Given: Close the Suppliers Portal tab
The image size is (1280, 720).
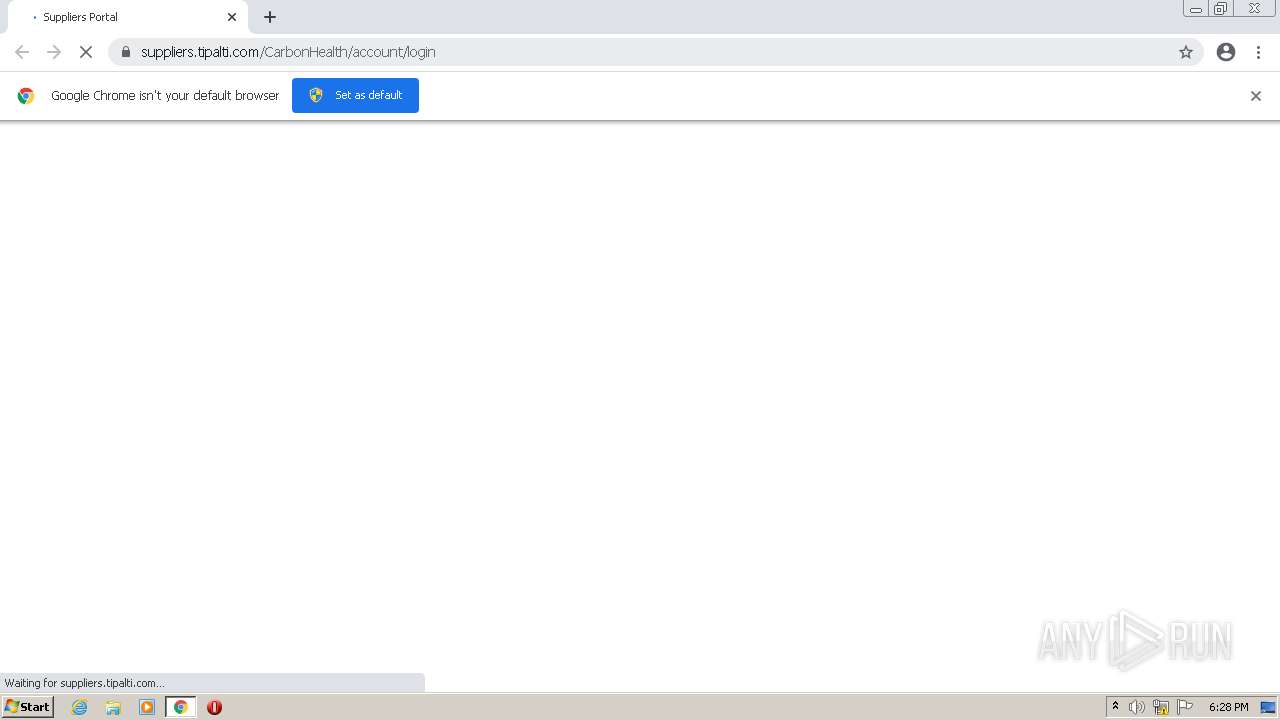Looking at the screenshot, I should point(232,17).
